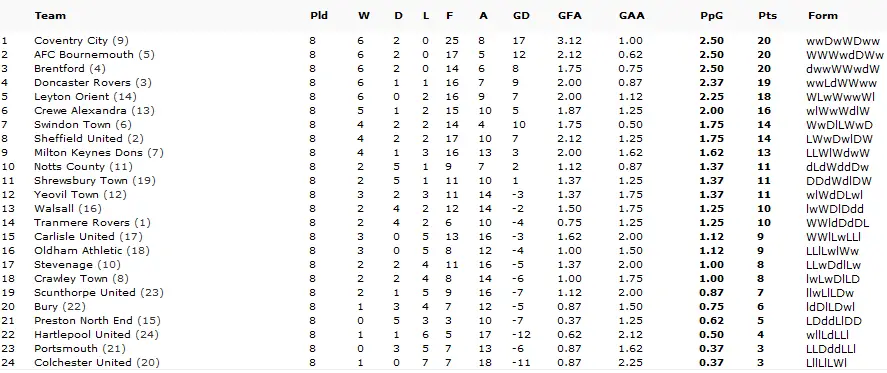The height and width of the screenshot is (373, 887).
Task: Select the Brentford row team name
Action: click(59, 68)
